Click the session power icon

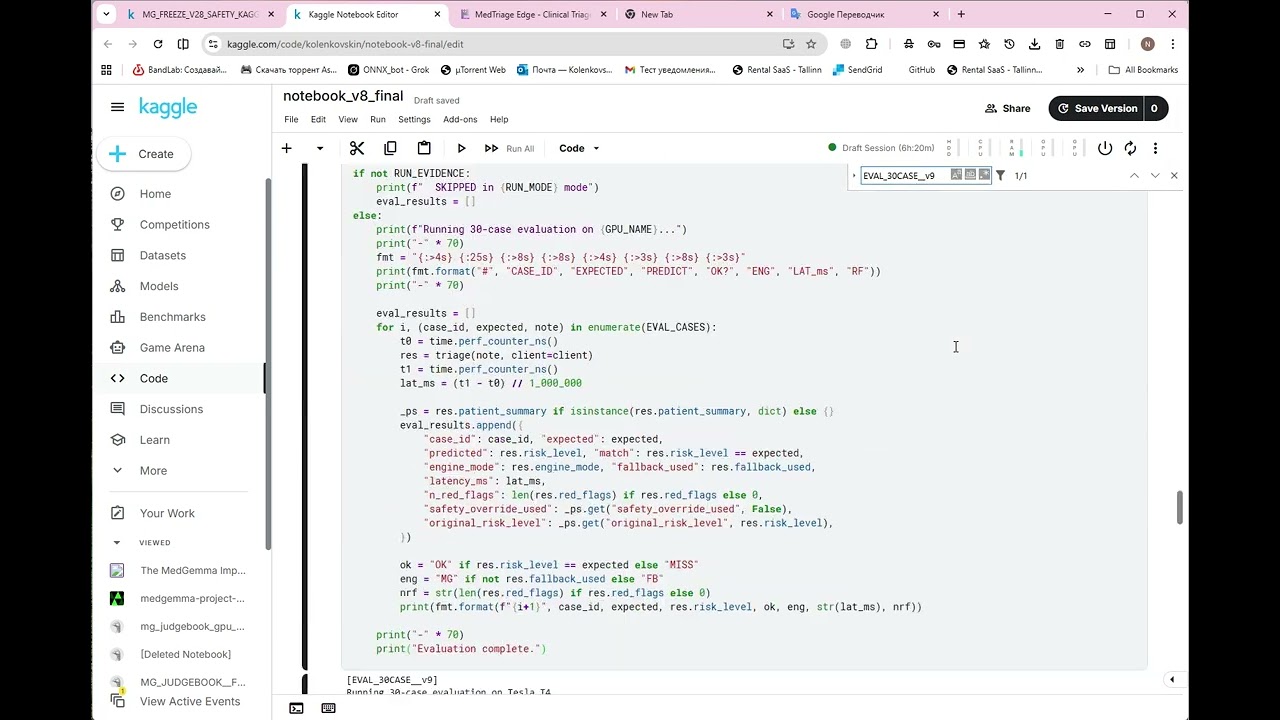click(x=1105, y=148)
